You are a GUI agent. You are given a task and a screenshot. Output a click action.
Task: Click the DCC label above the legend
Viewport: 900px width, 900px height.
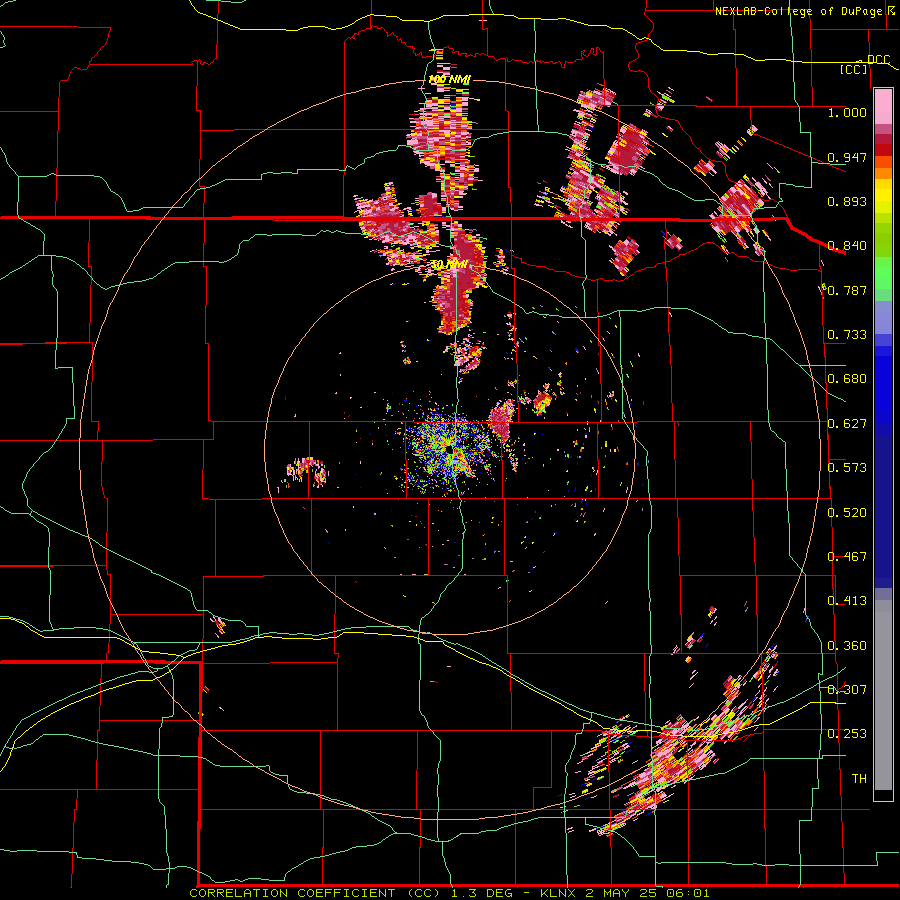[878, 60]
